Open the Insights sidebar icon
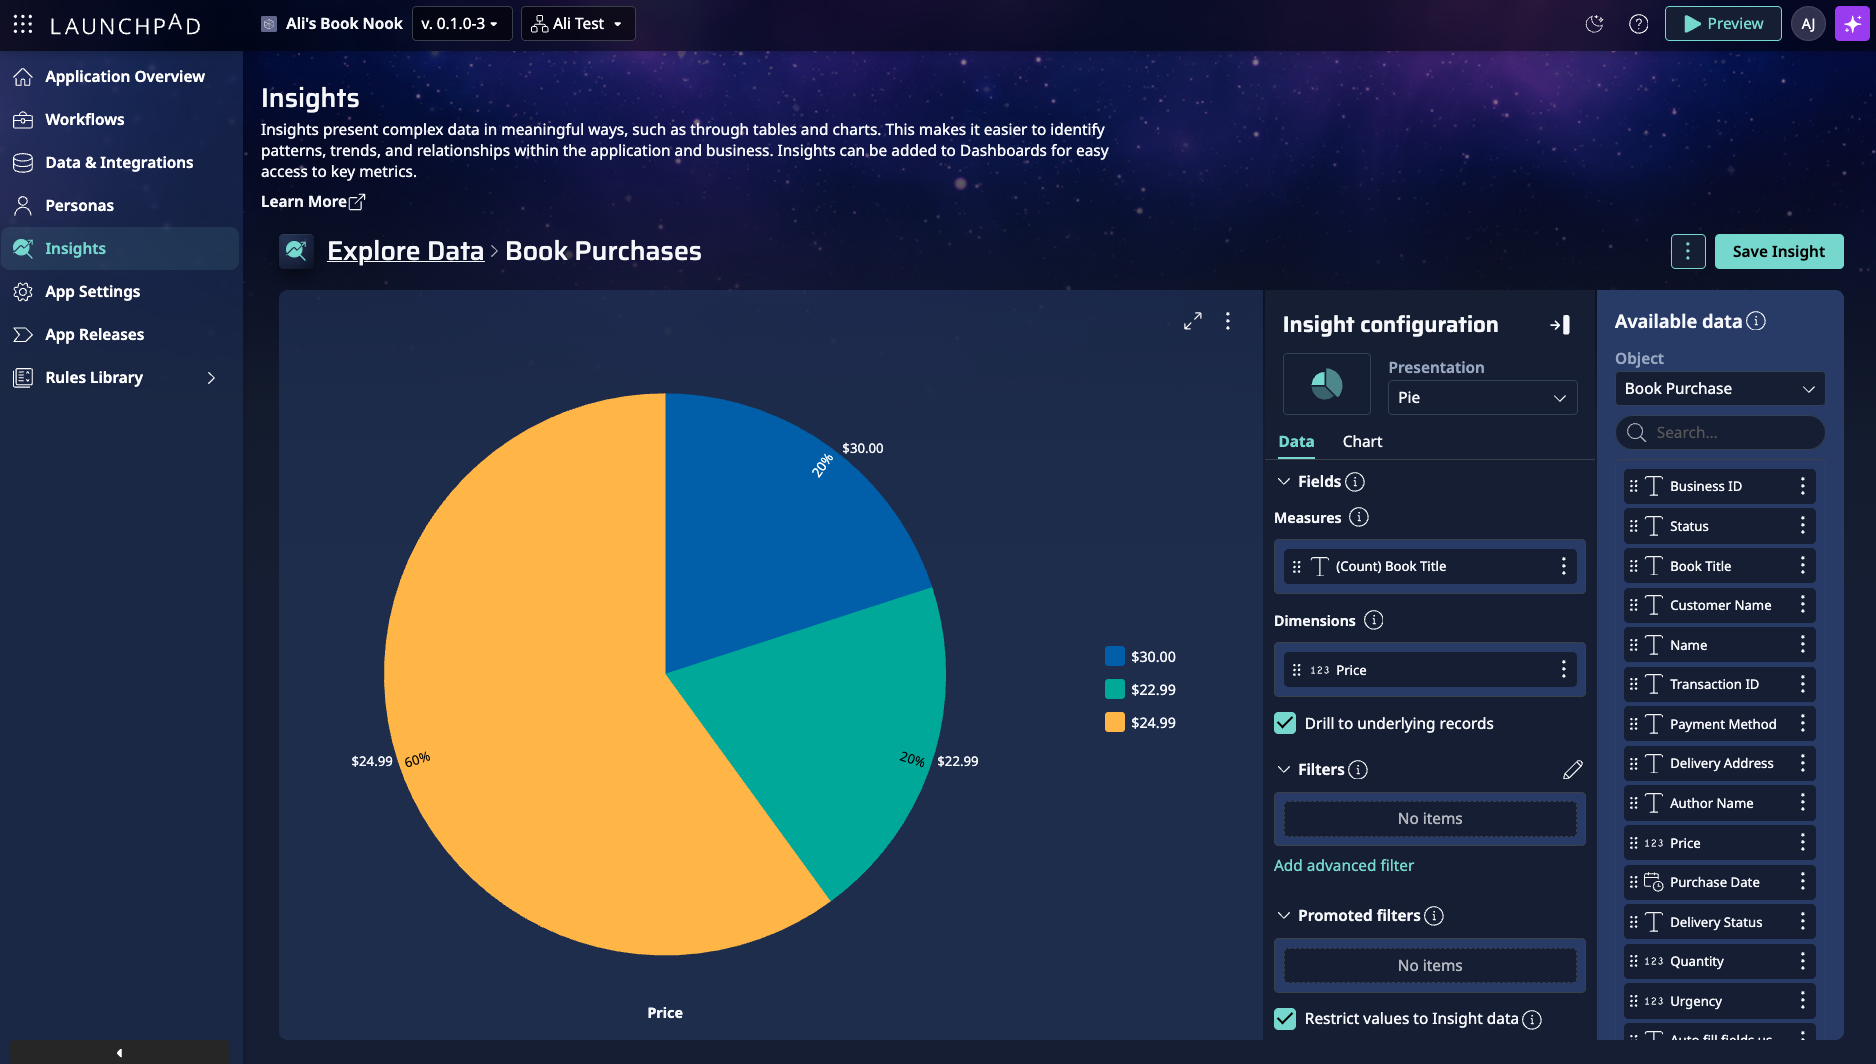 coord(23,248)
